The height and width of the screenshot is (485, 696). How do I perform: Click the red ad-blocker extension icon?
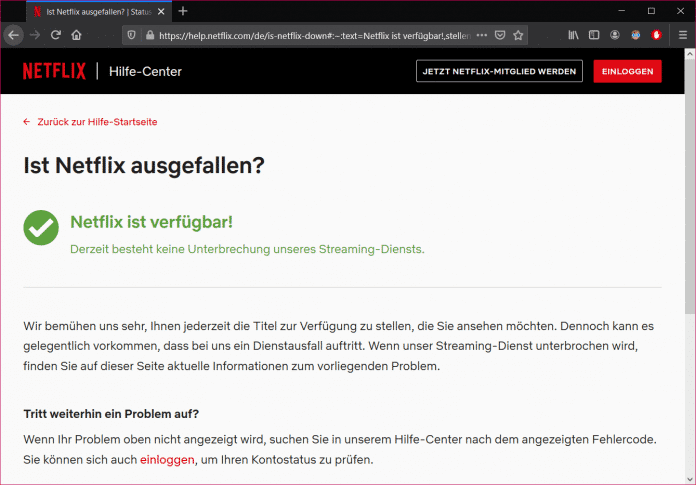click(657, 35)
